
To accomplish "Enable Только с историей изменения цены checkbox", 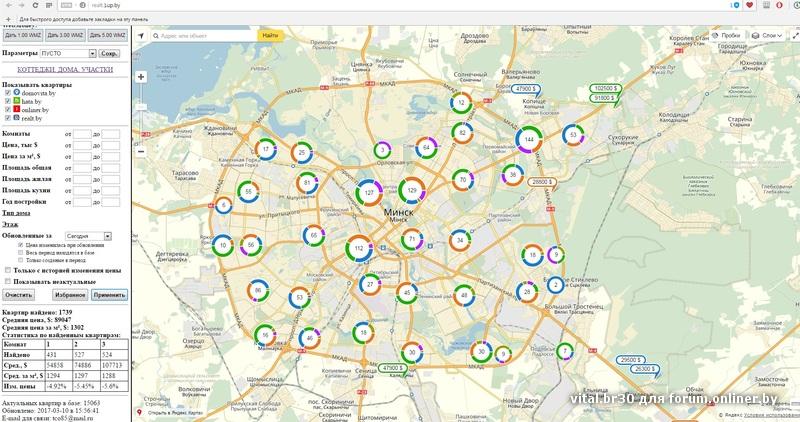I will coord(8,270).
